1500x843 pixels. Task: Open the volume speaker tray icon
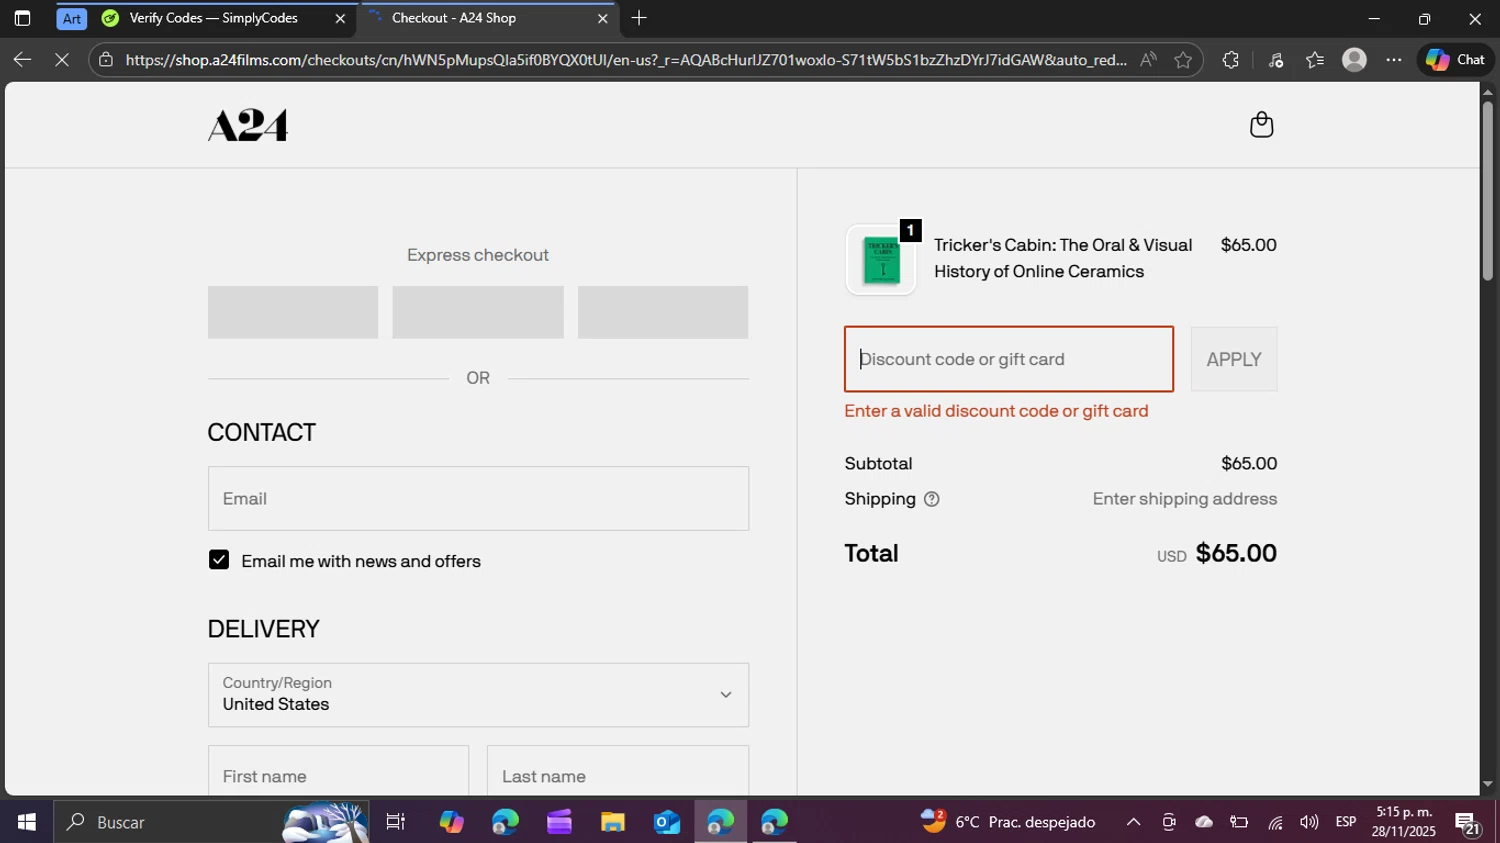click(1309, 822)
